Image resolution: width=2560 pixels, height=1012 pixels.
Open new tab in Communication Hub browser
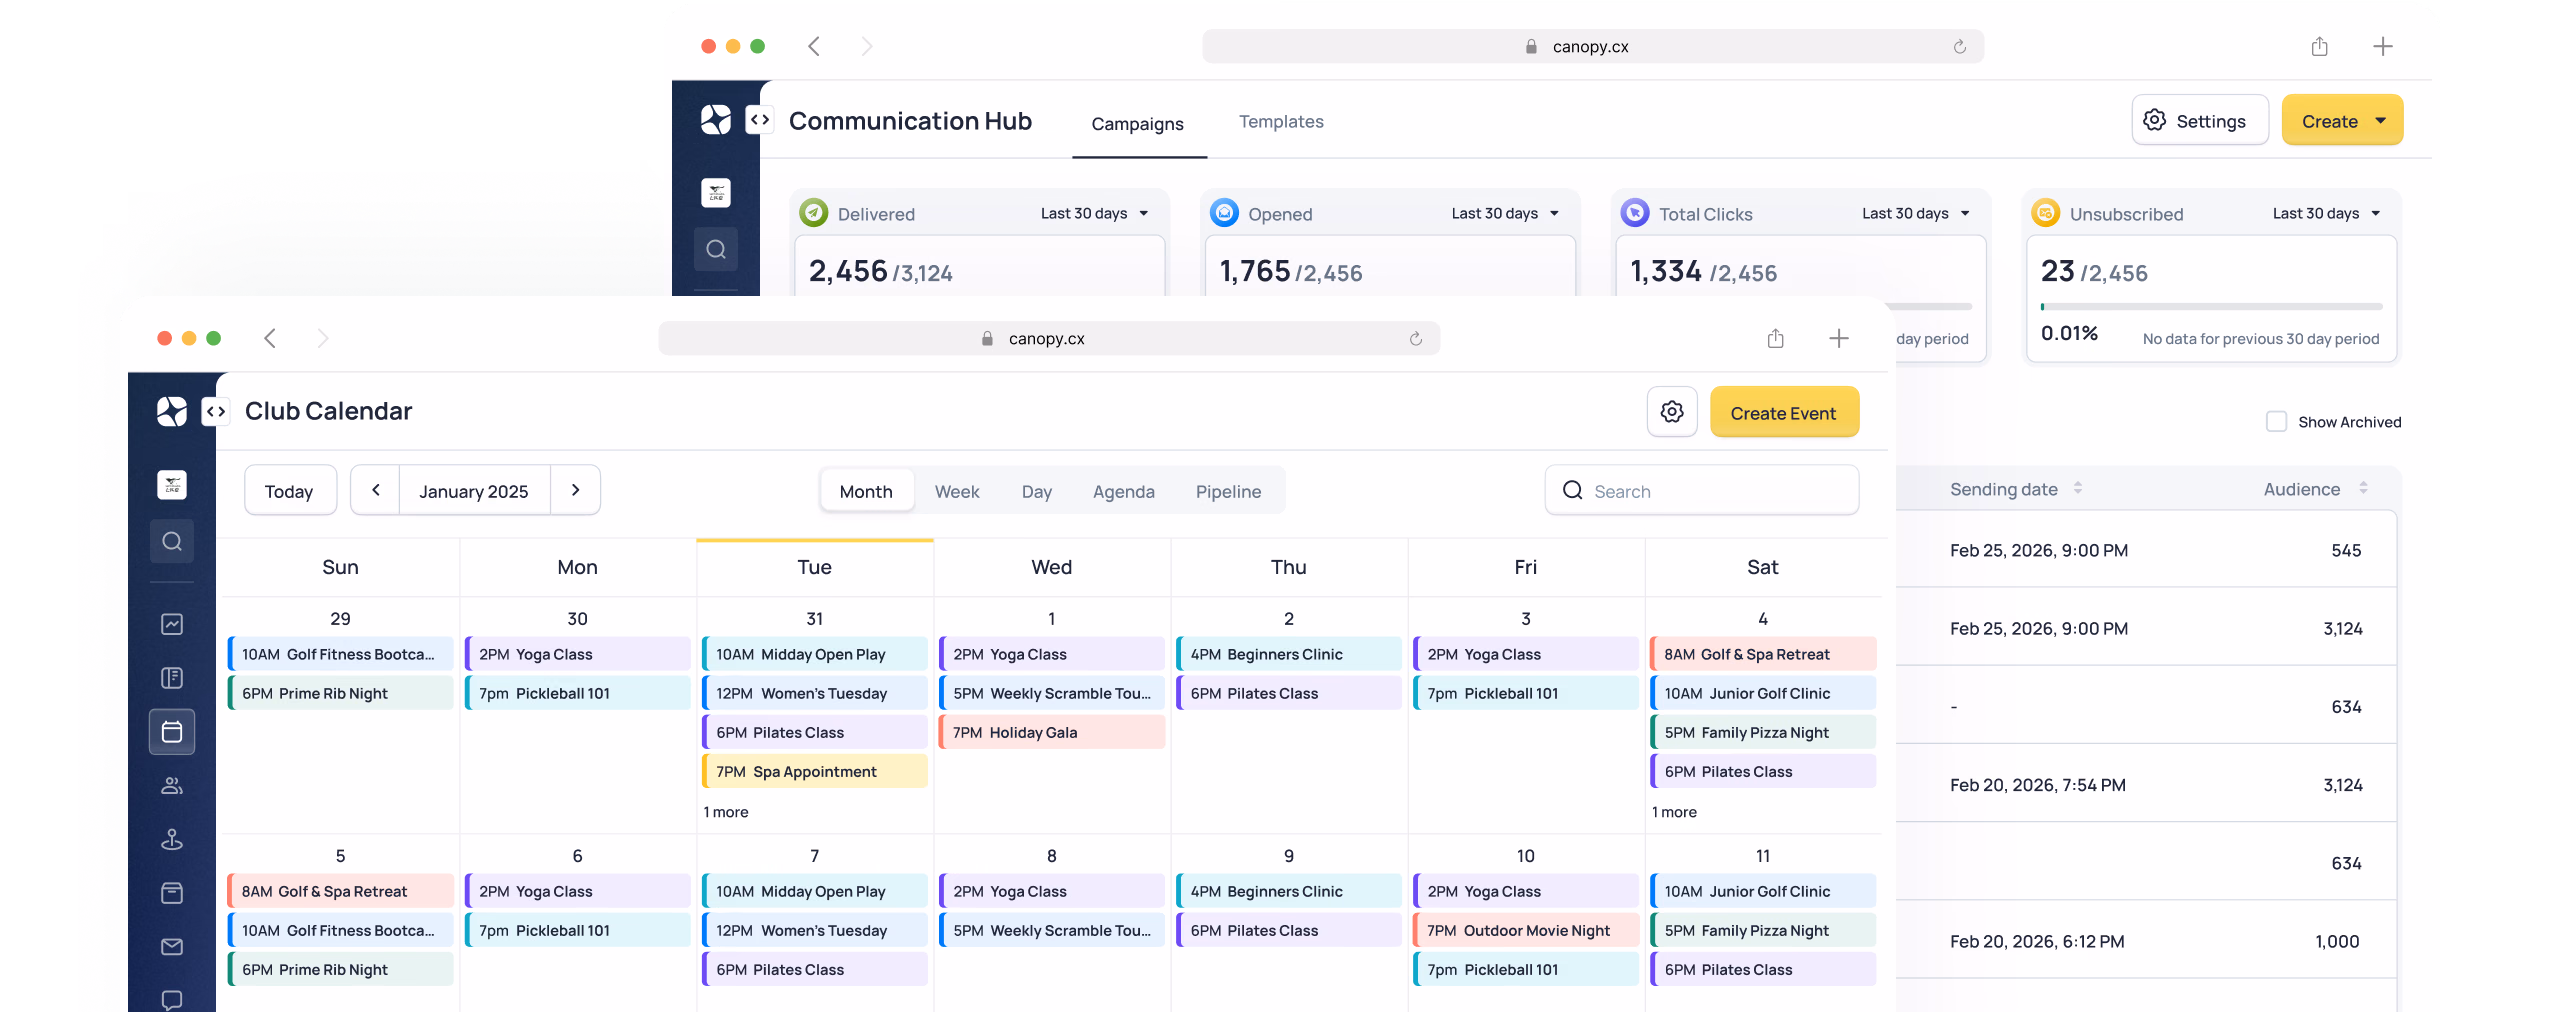[2383, 46]
